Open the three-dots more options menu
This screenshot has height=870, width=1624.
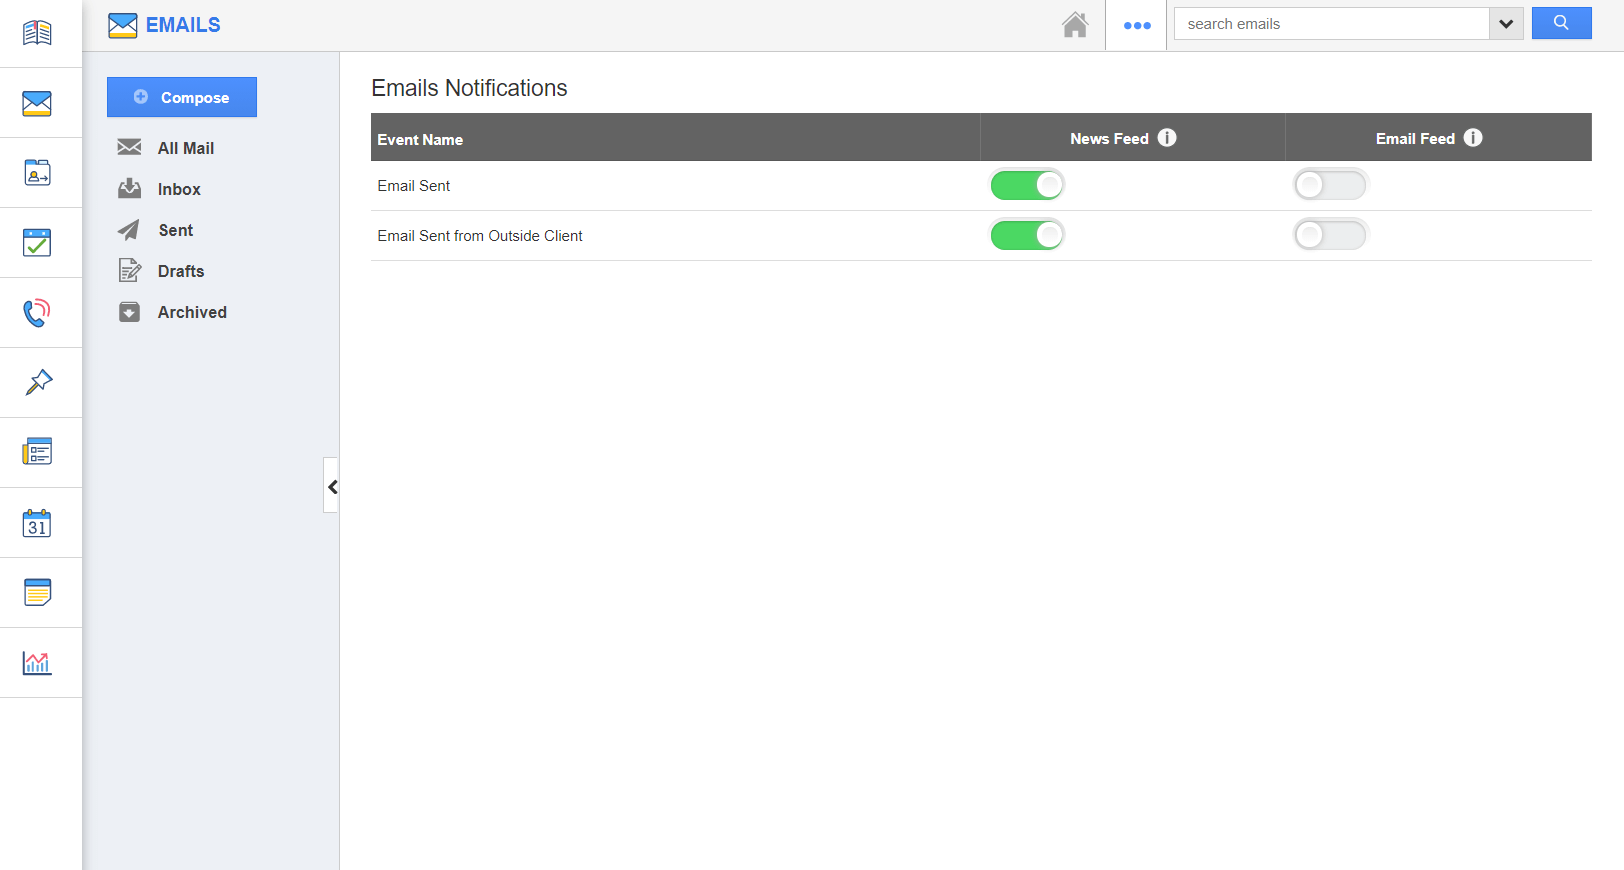click(1137, 26)
